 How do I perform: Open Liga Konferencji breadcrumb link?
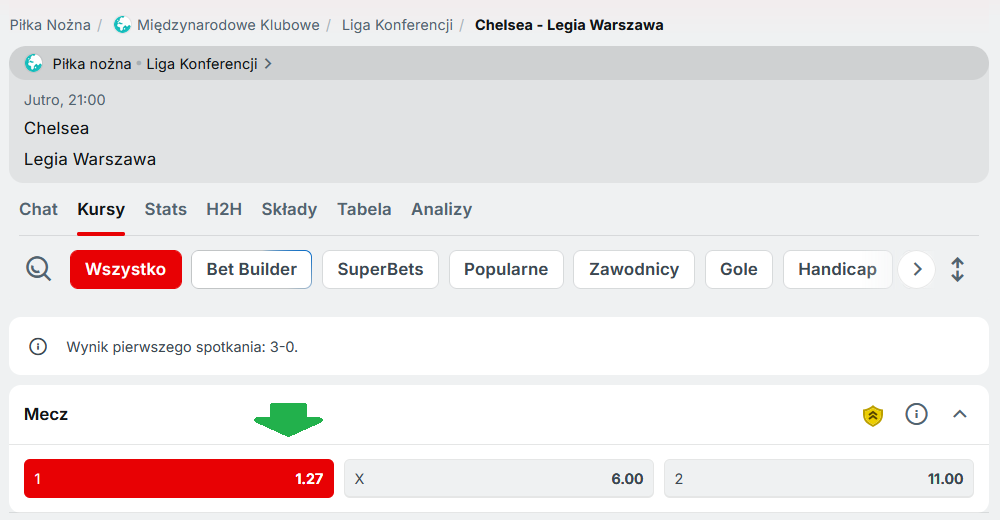pos(397,24)
